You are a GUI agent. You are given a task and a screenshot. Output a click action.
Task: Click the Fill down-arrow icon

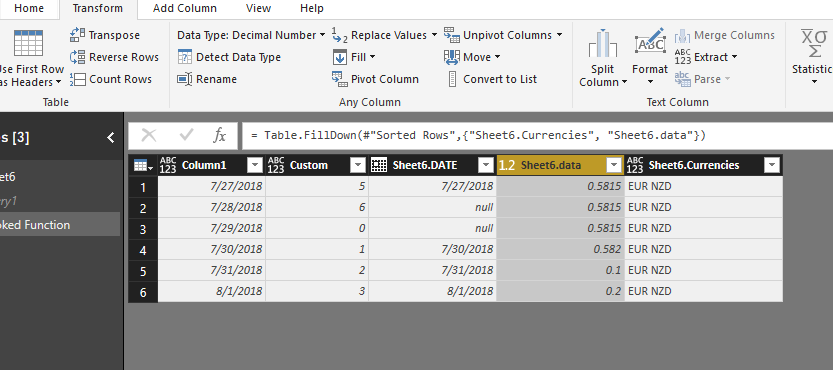pyautogui.click(x=340, y=57)
